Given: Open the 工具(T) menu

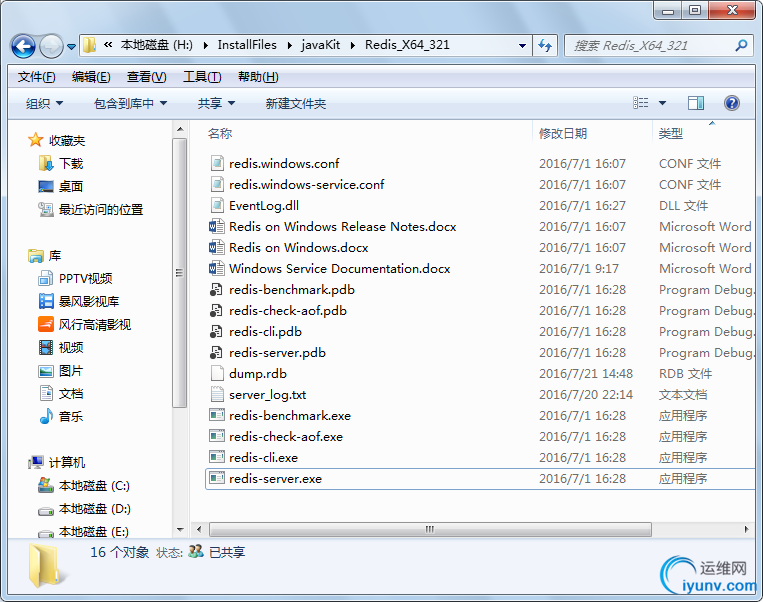Looking at the screenshot, I should click(202, 77).
